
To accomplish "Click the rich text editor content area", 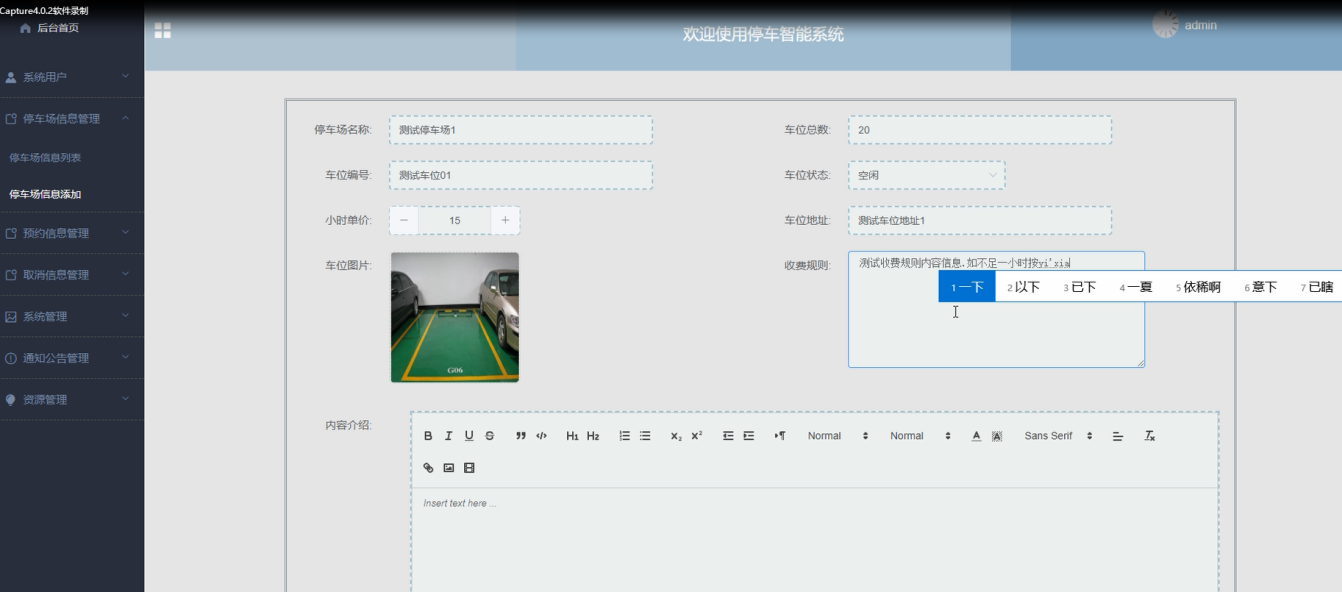I will click(815, 540).
